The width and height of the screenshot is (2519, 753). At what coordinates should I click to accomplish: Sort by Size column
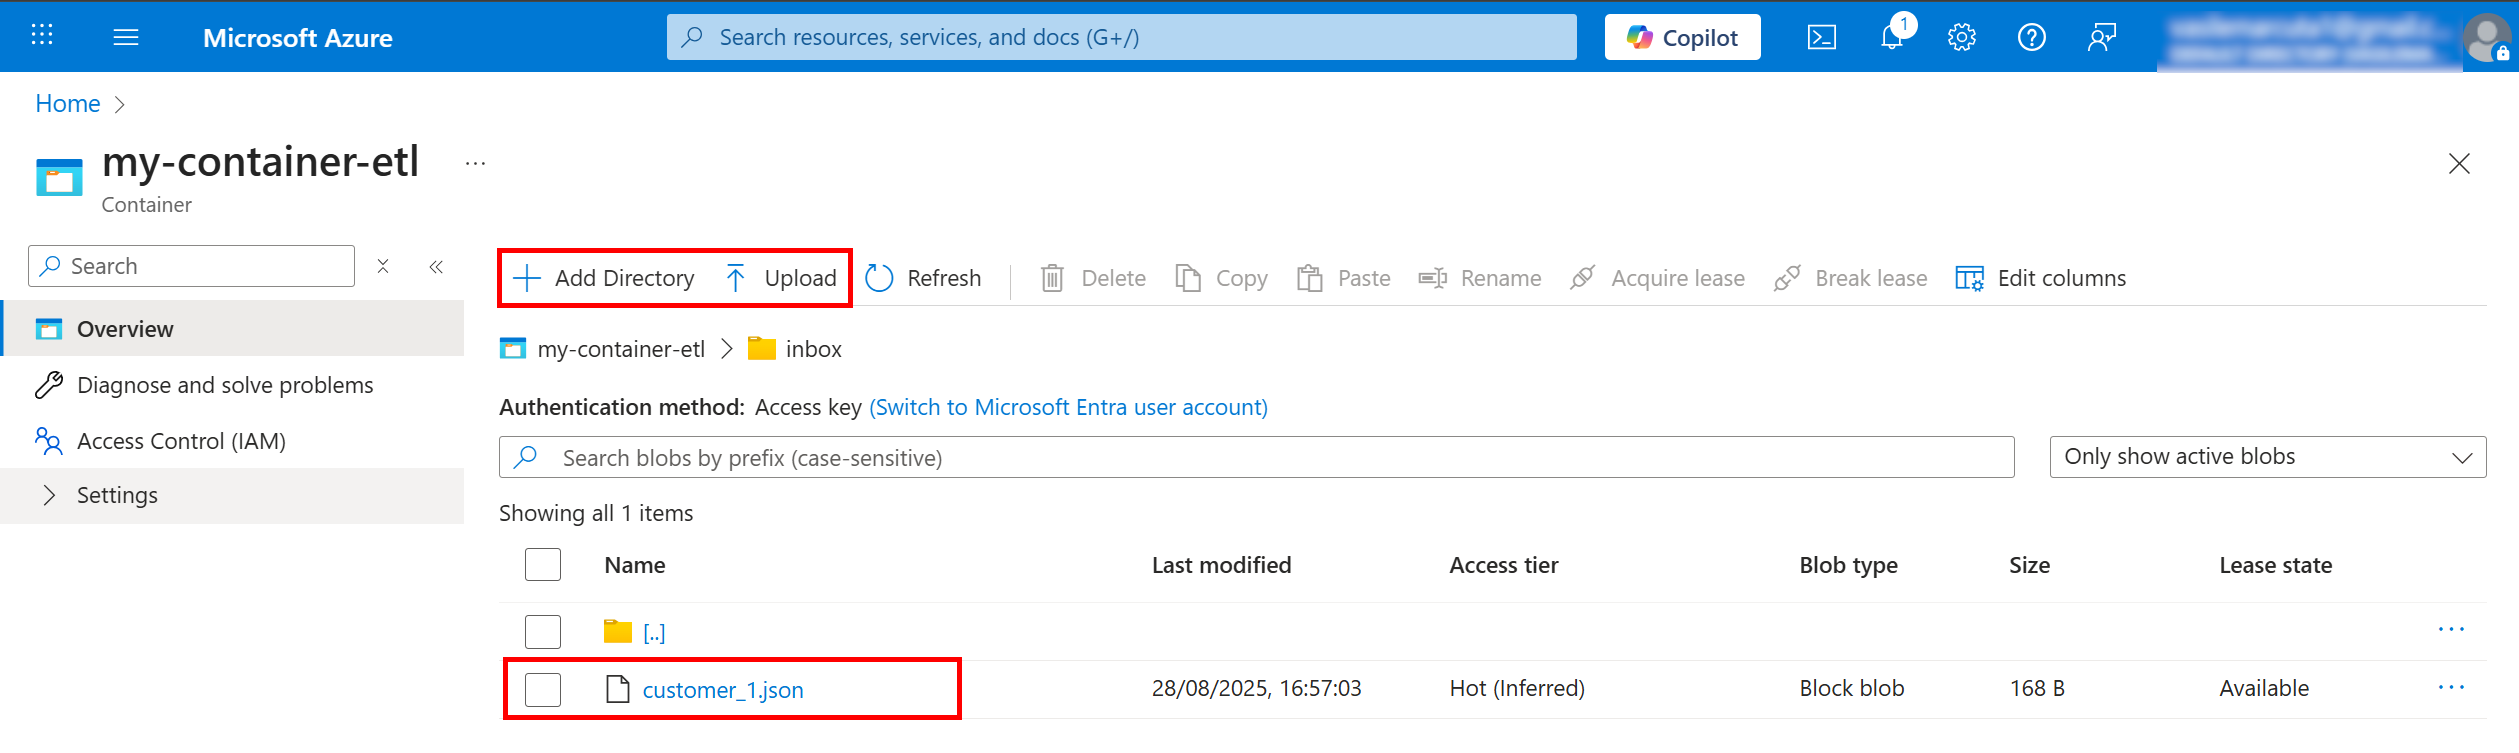point(2029,565)
